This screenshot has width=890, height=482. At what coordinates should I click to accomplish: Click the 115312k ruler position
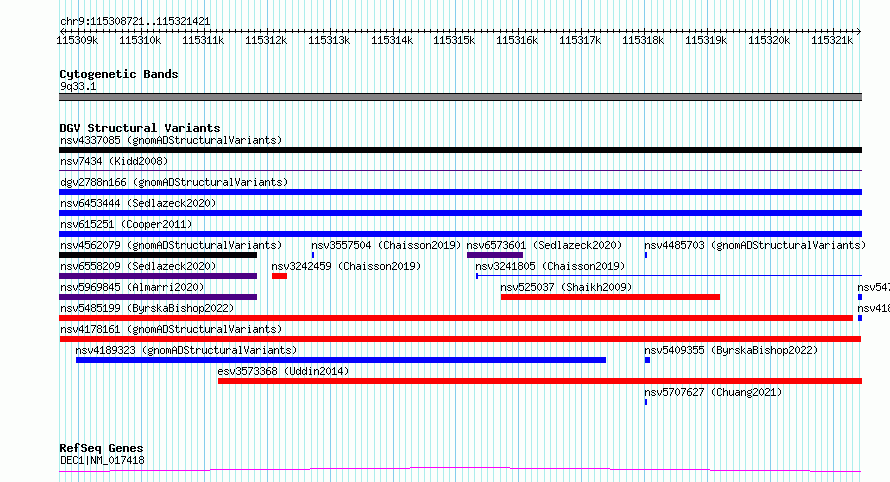click(266, 40)
